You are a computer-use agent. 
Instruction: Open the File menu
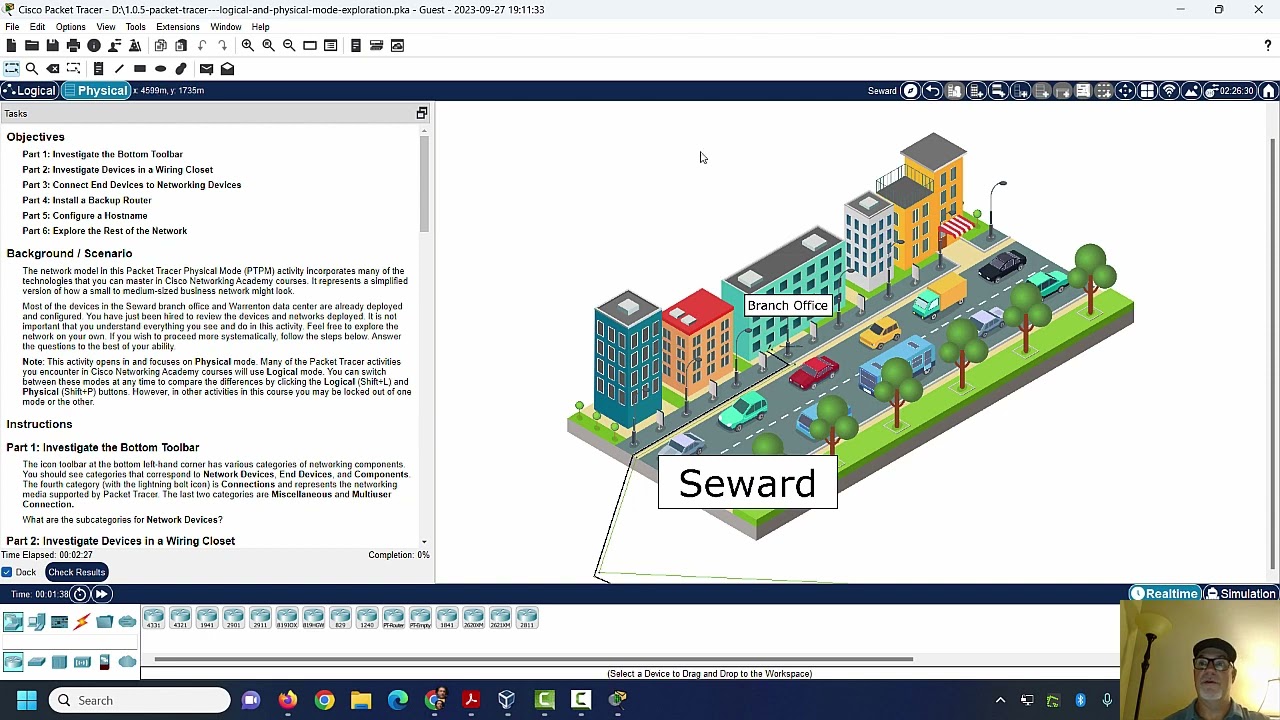click(12, 27)
